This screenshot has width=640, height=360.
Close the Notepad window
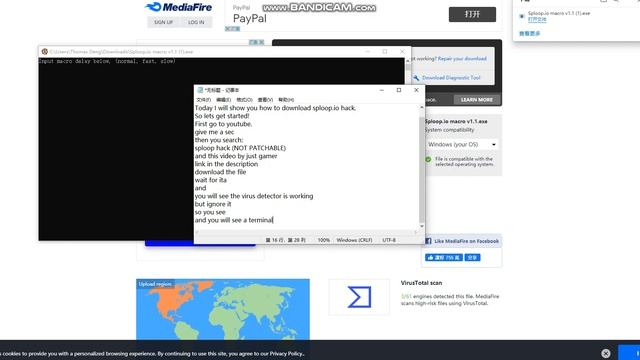pyautogui.click(x=416, y=90)
